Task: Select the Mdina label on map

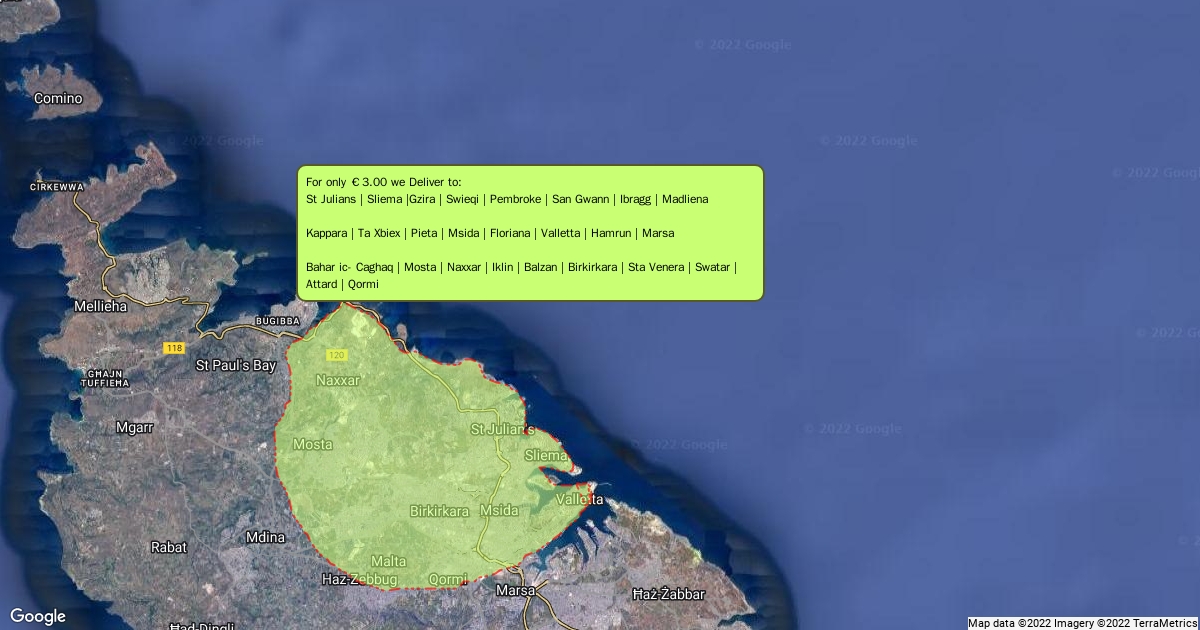Action: (264, 537)
